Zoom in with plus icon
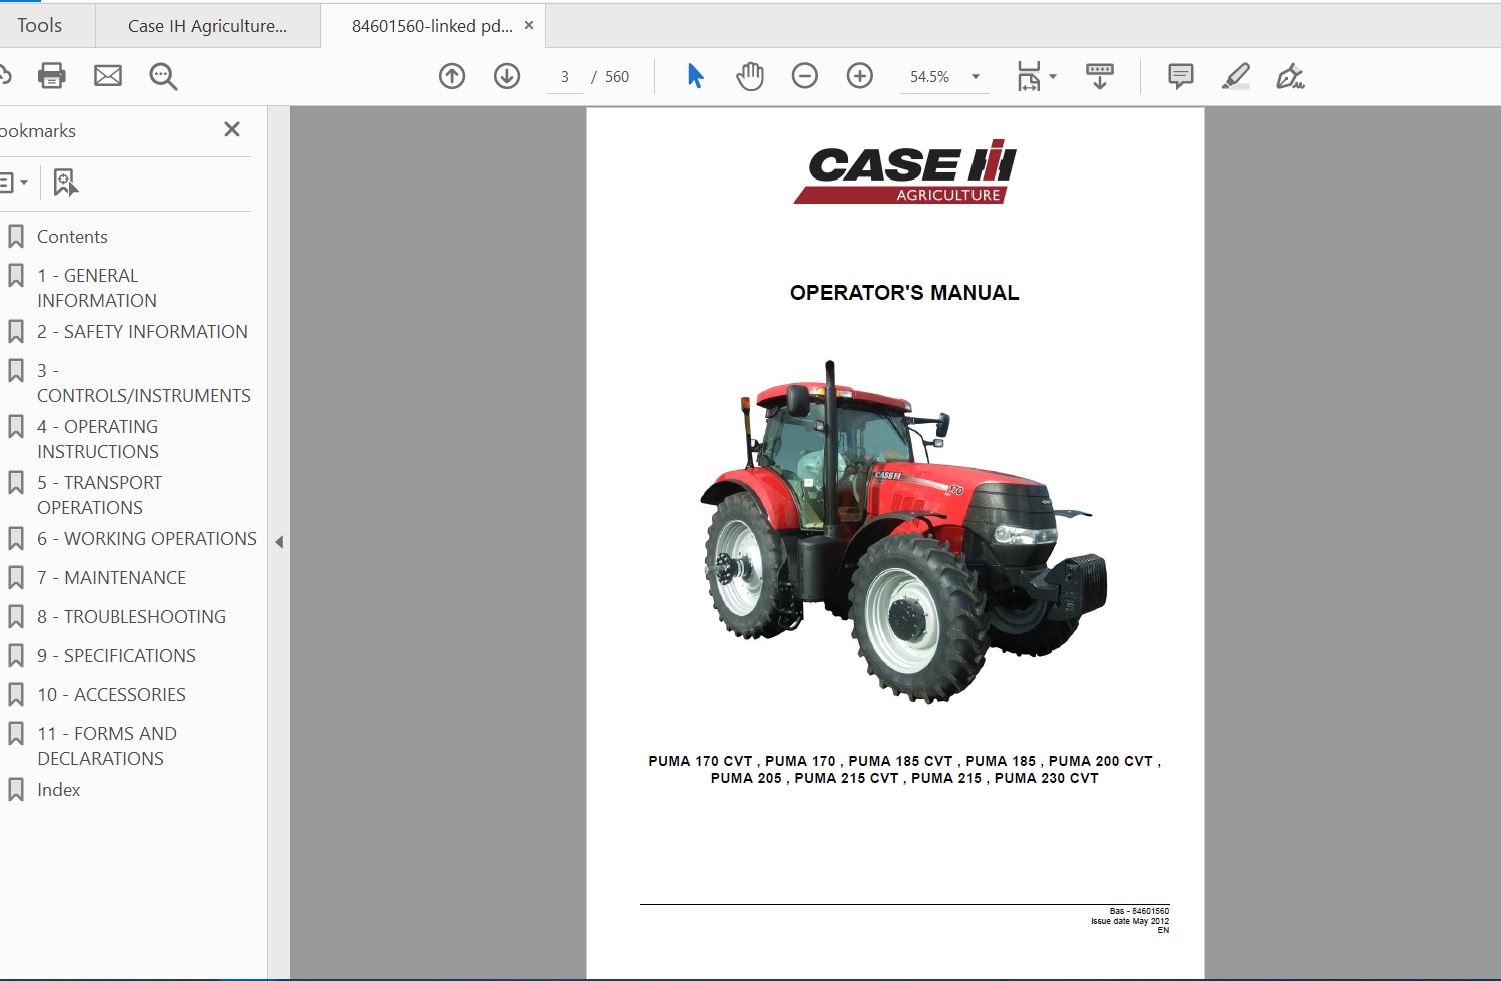This screenshot has width=1501, height=981. (x=860, y=76)
